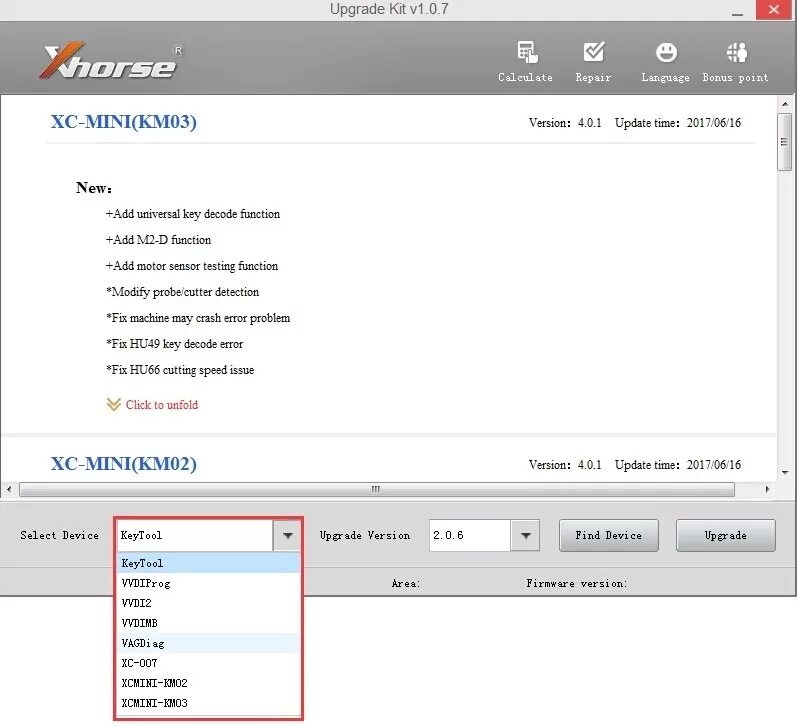Open the Repair tool
798x727 pixels.
pos(593,62)
